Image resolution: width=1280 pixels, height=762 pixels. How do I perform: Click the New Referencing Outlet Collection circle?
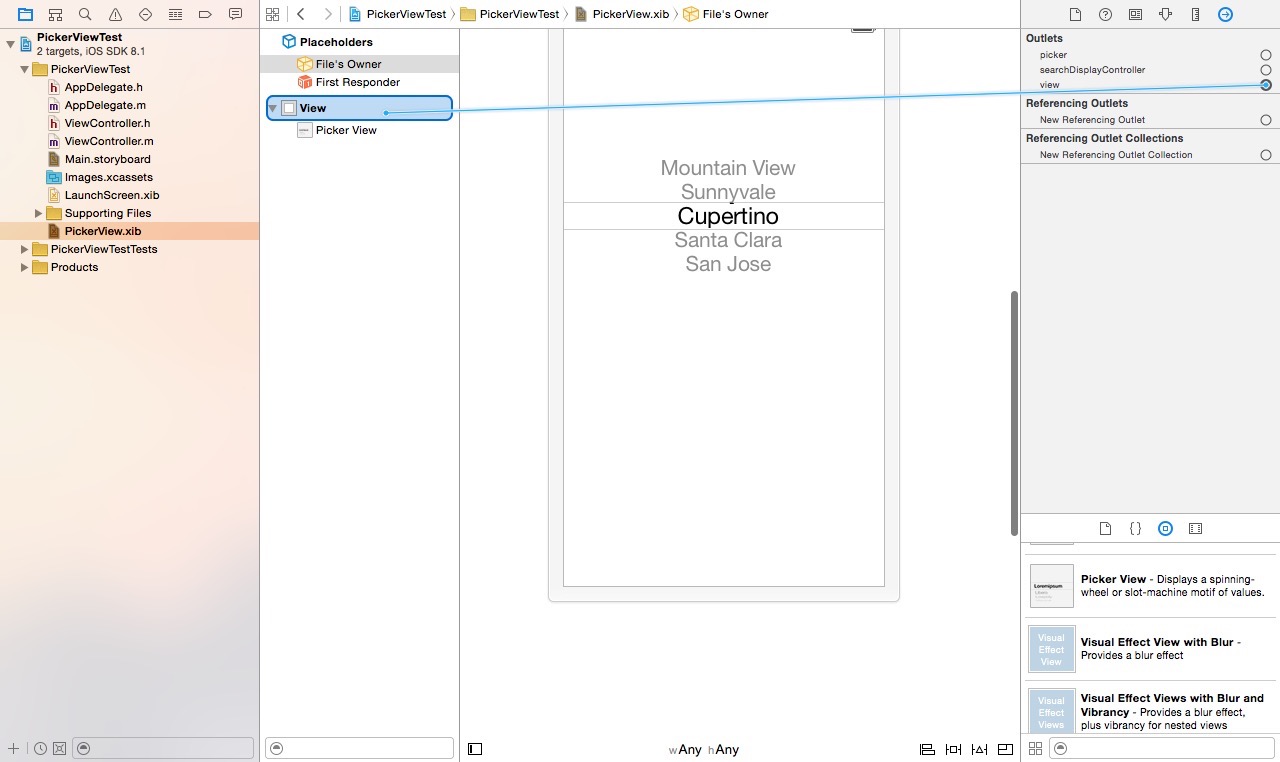[1266, 155]
